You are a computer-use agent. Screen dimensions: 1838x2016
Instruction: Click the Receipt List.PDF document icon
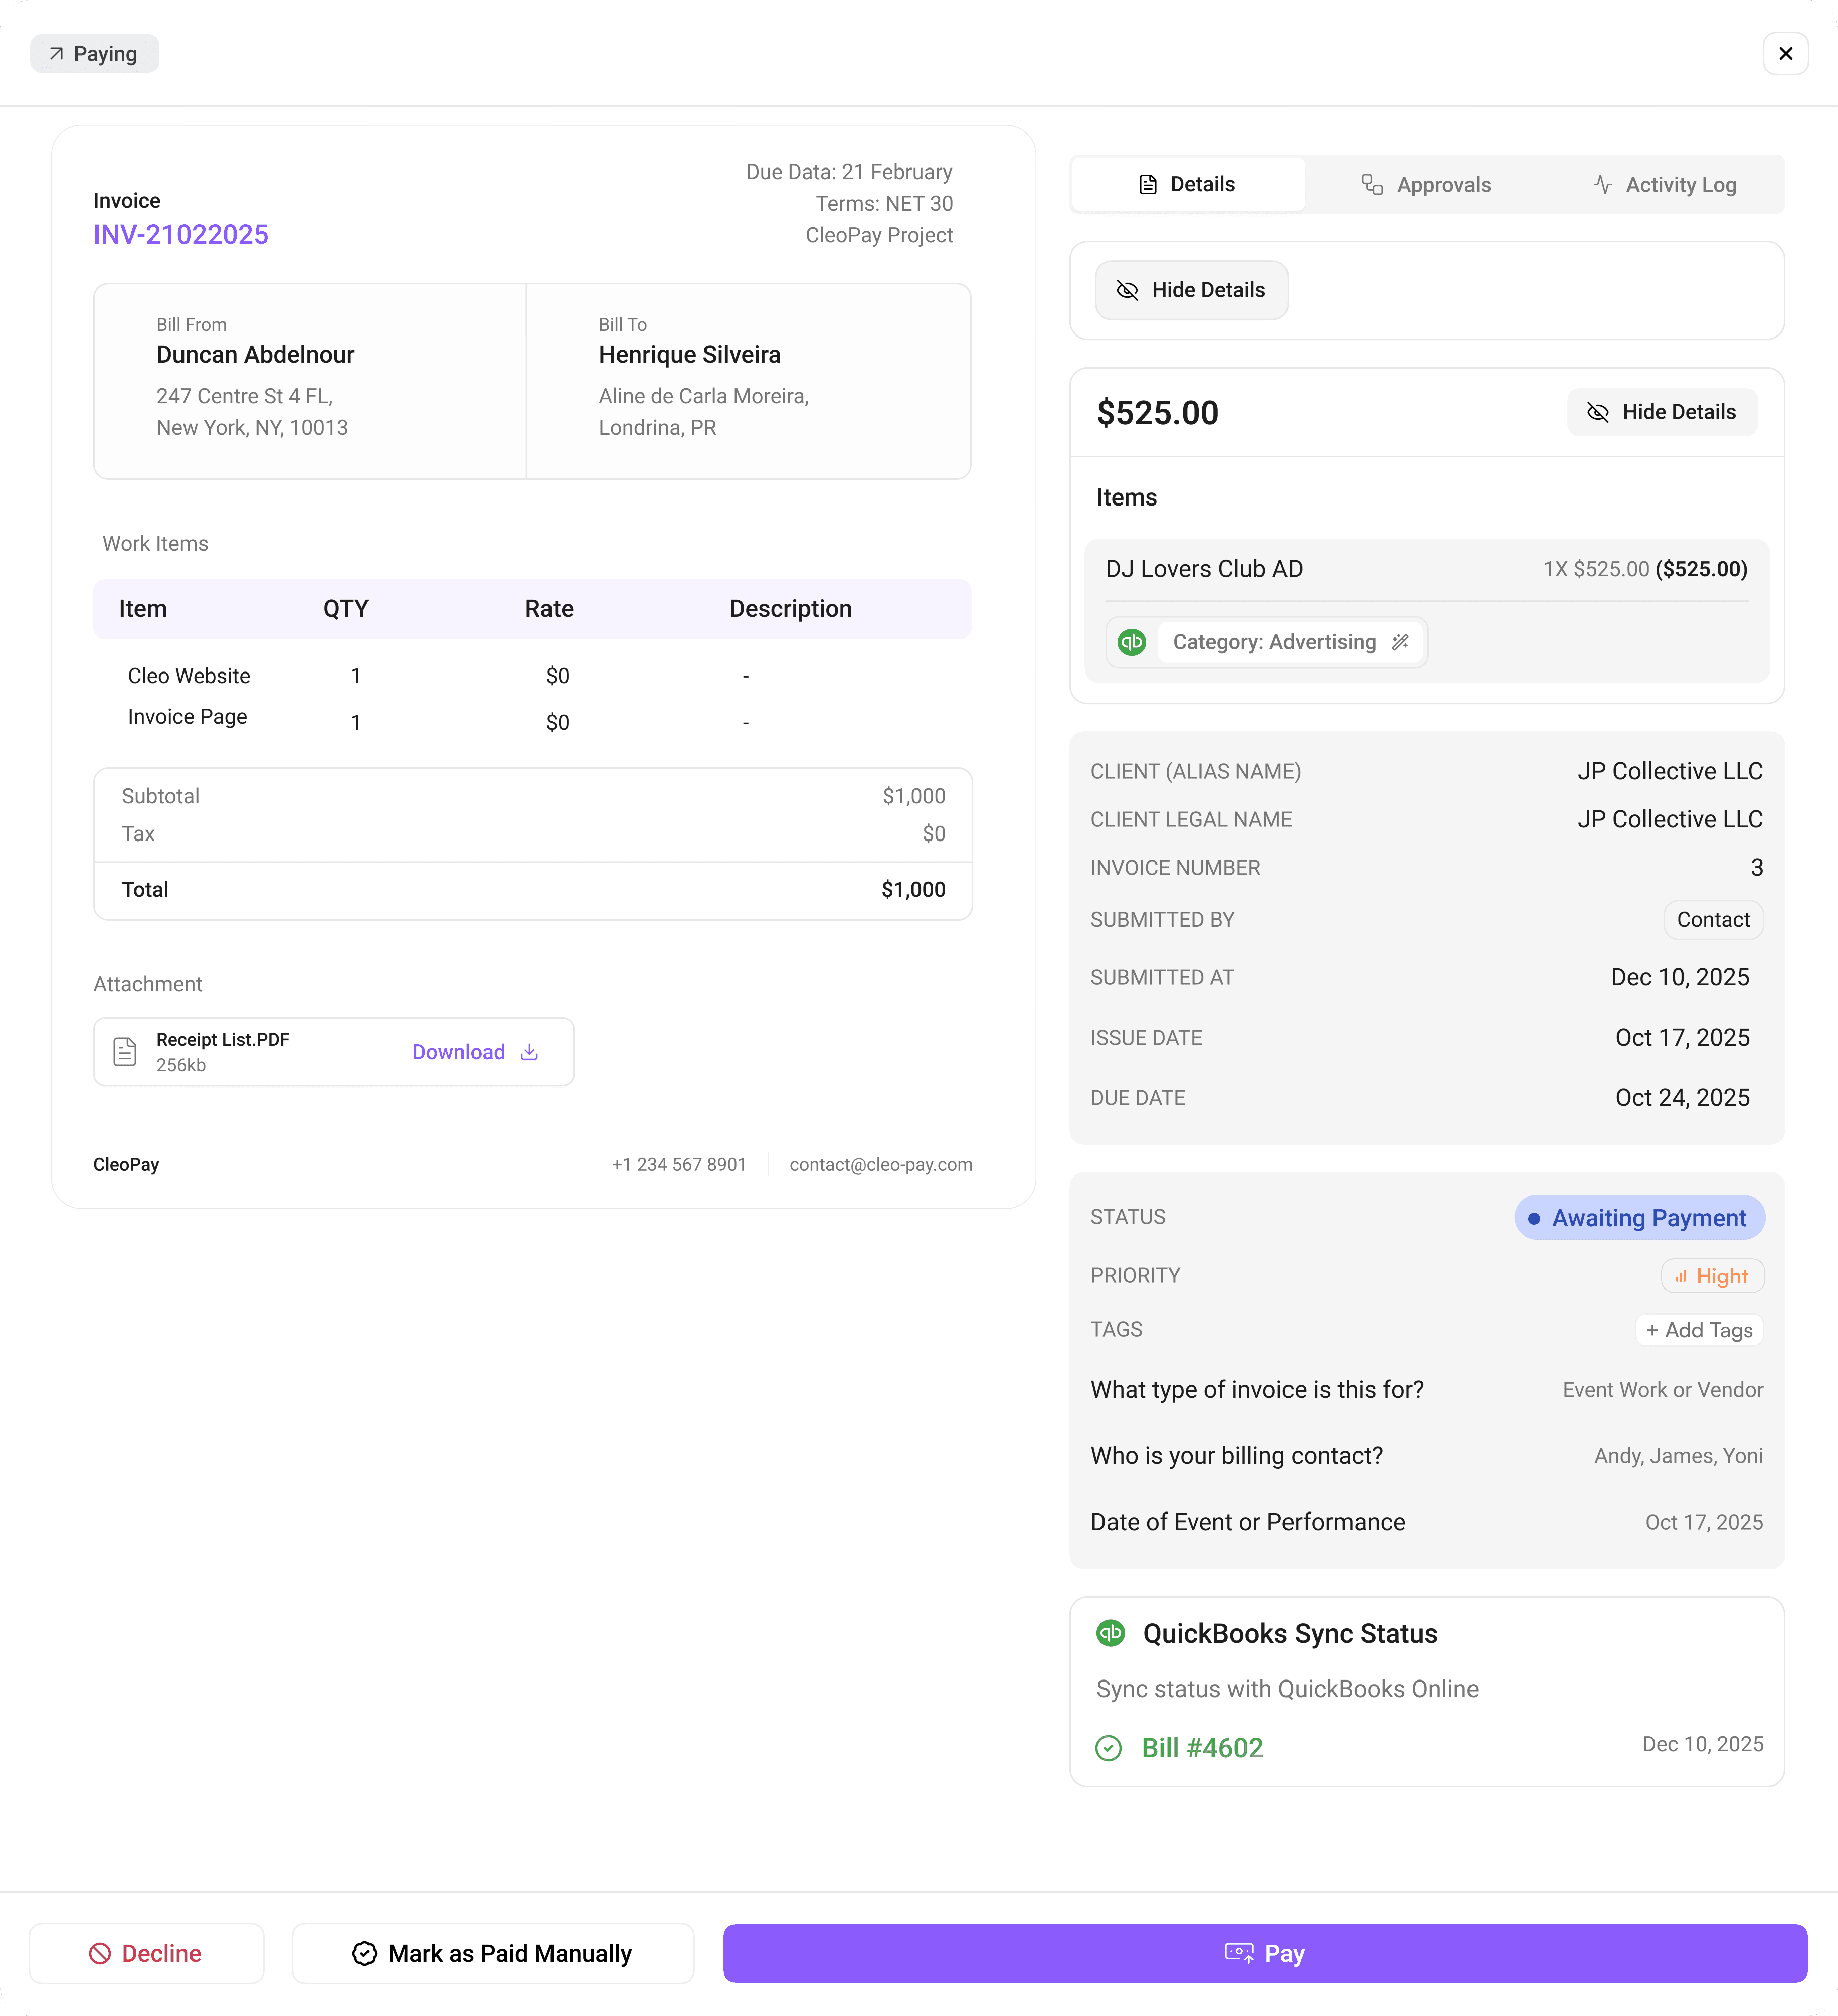(x=125, y=1052)
